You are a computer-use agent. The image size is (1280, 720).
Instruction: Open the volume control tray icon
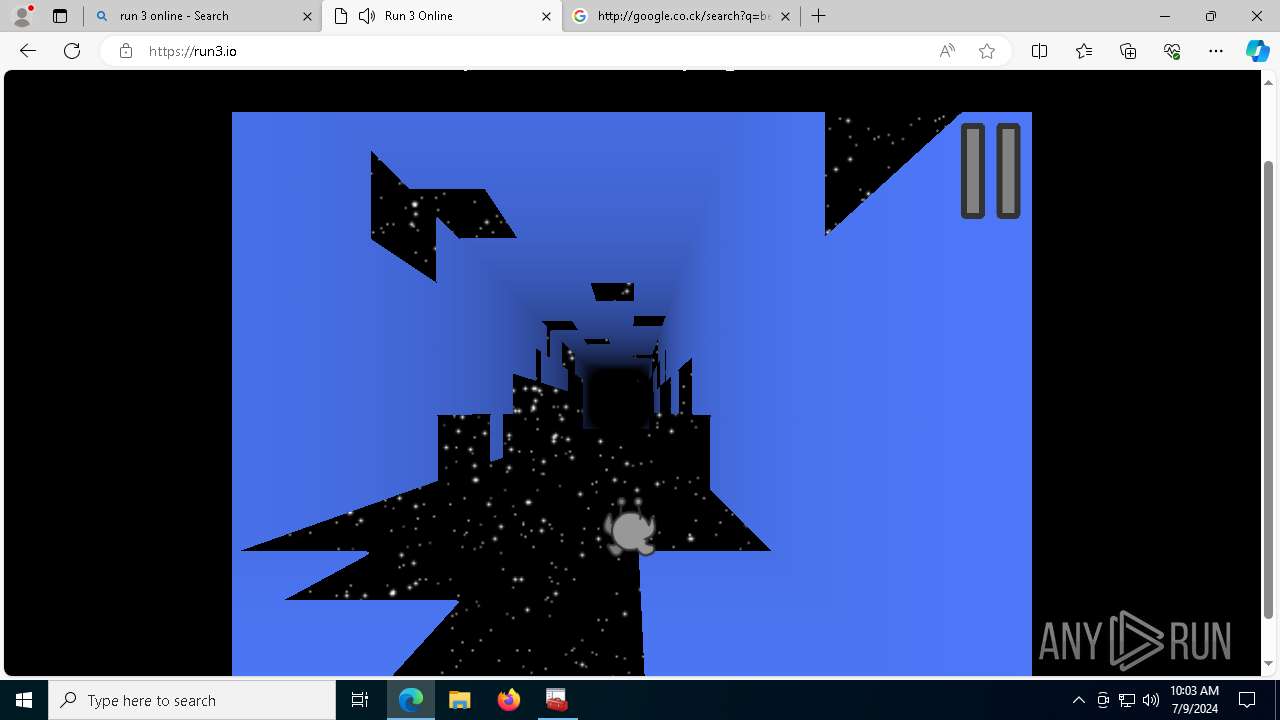pyautogui.click(x=1151, y=700)
